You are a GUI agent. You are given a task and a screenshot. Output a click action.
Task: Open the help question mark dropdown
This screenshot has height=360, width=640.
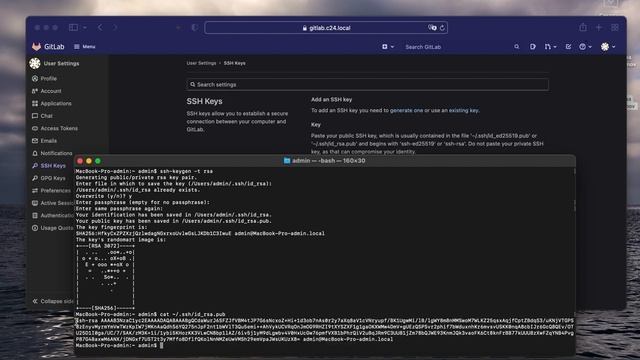point(585,47)
